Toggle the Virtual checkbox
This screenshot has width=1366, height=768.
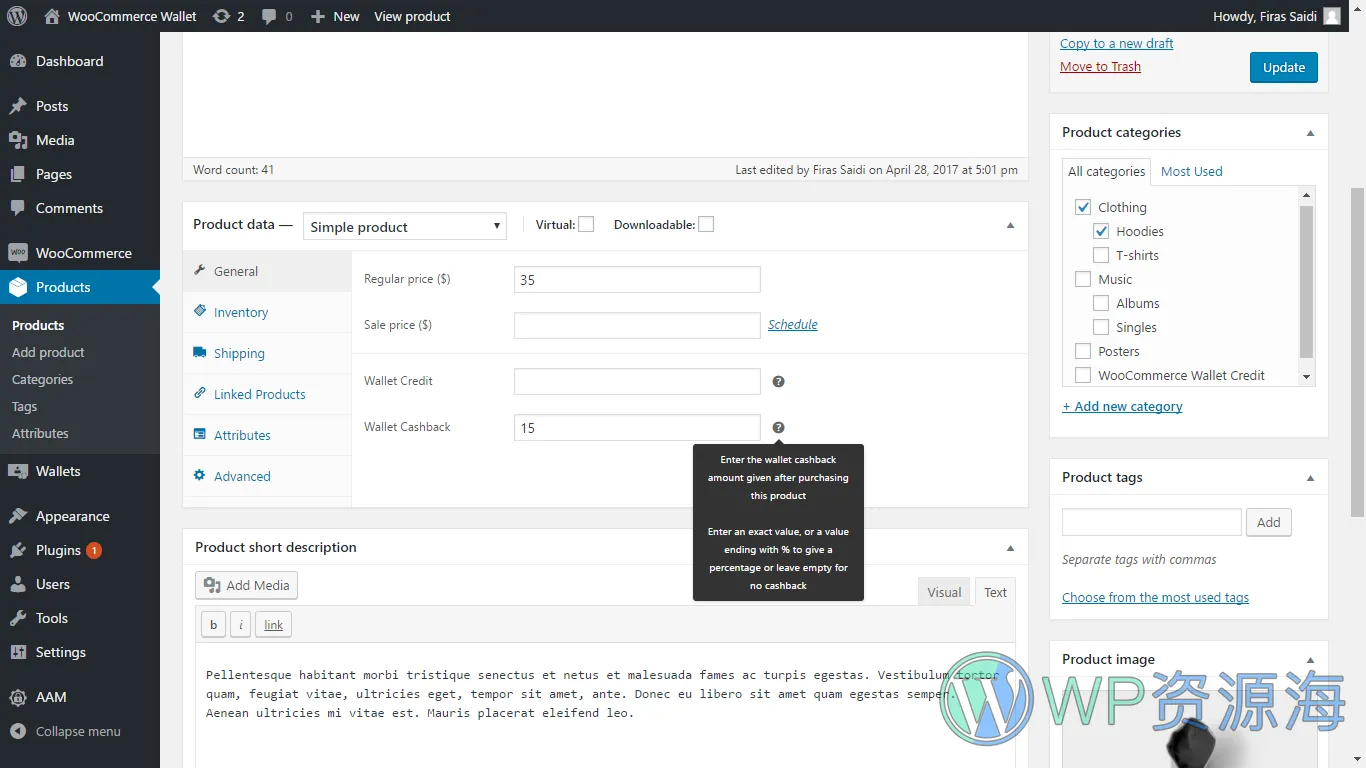pos(586,225)
